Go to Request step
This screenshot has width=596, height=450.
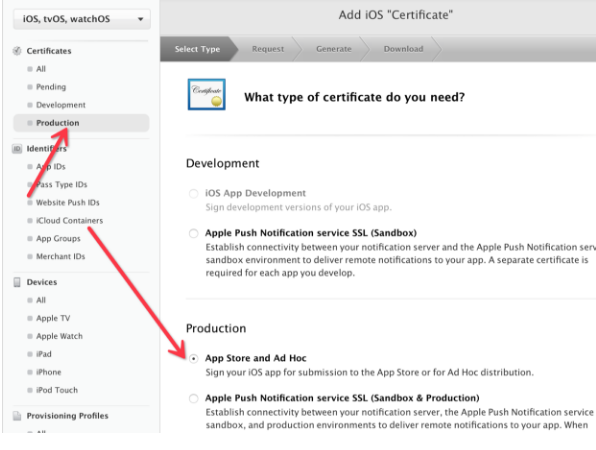click(x=268, y=49)
